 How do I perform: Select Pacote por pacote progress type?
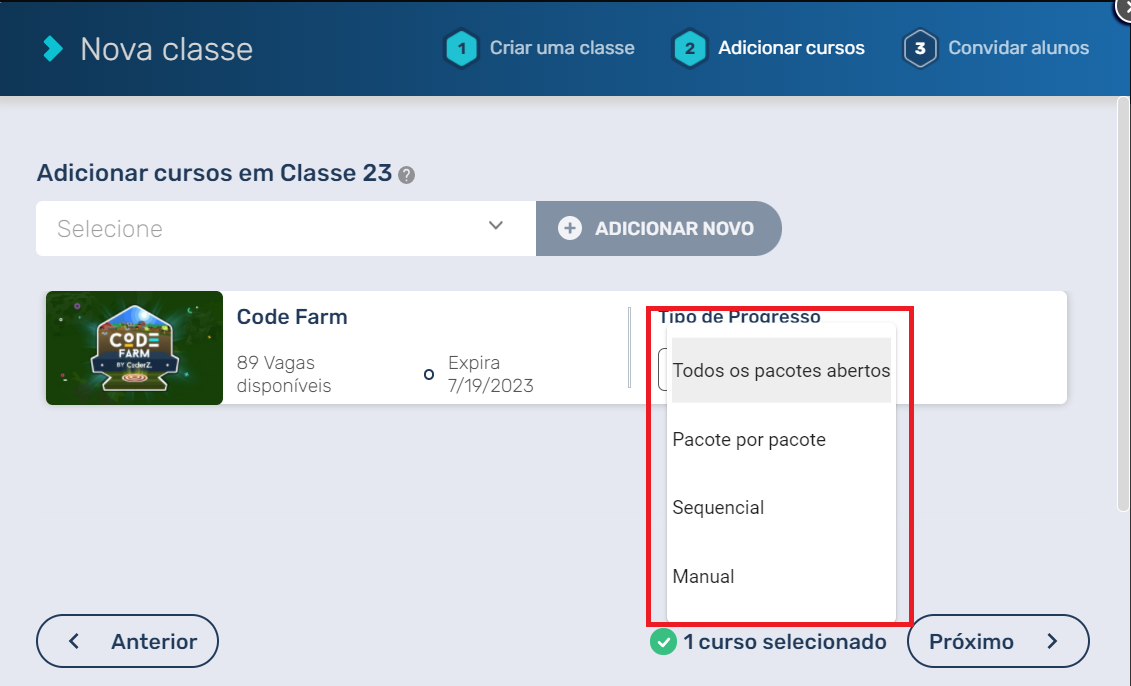click(749, 440)
